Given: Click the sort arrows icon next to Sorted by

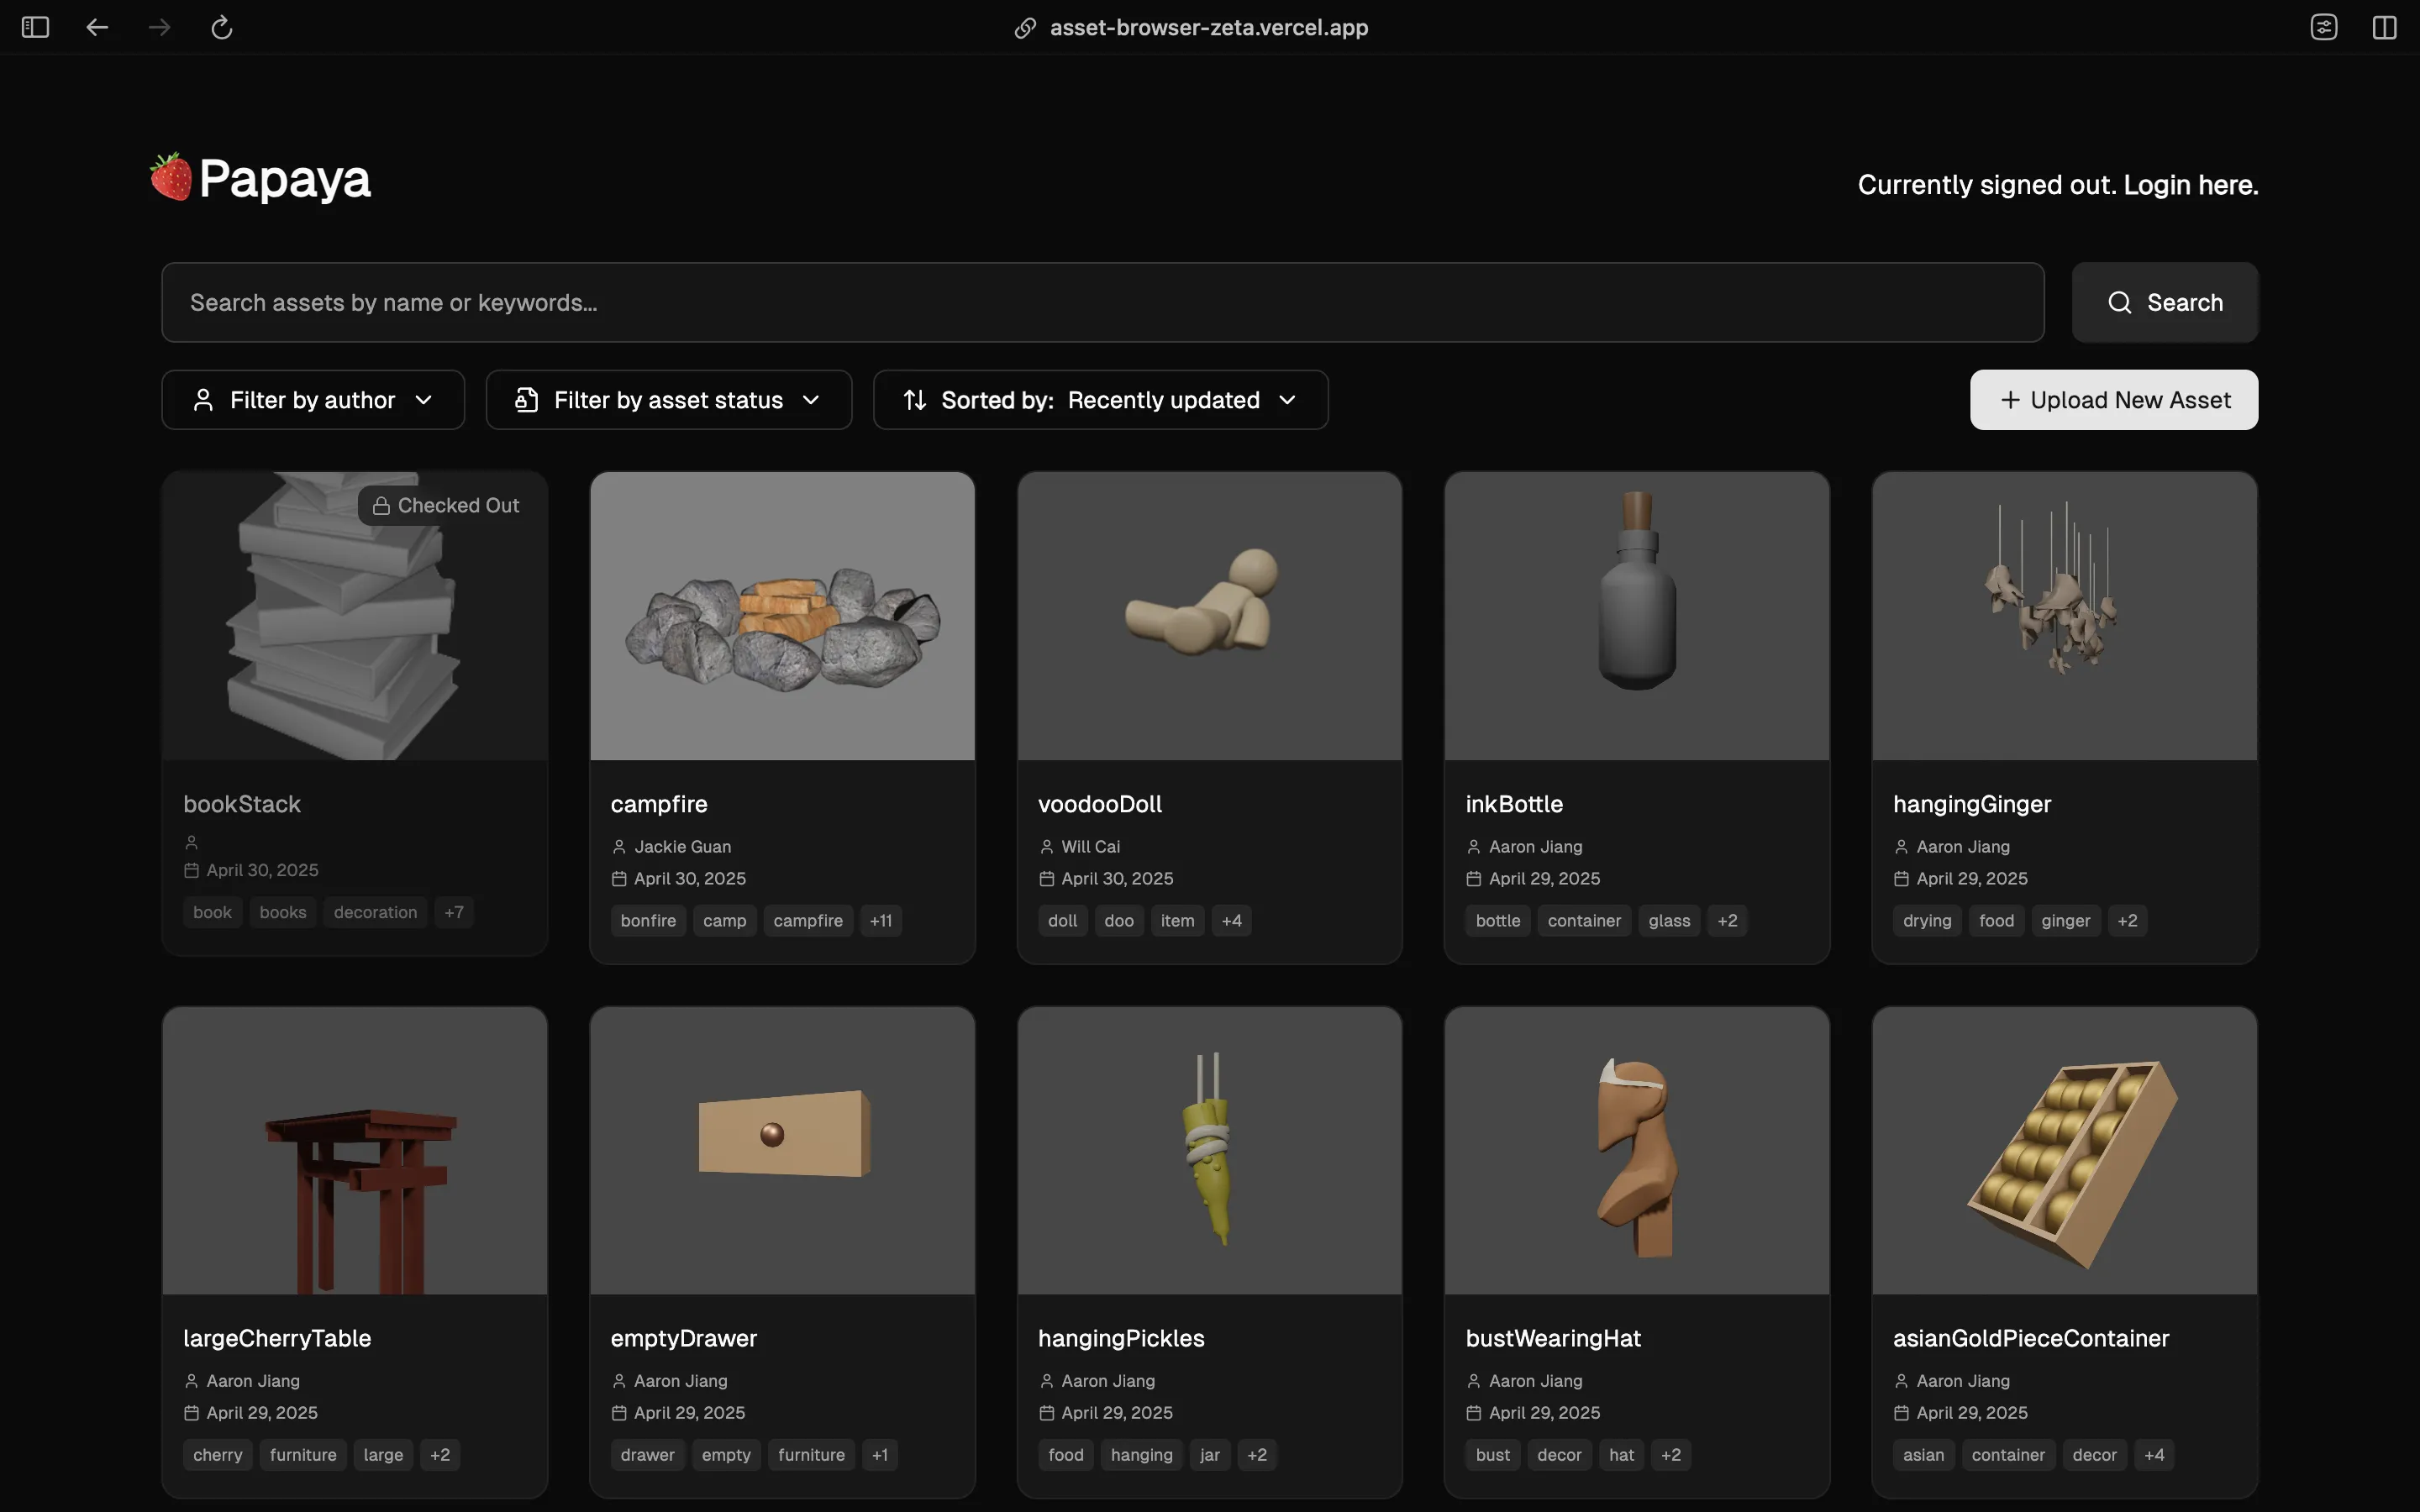Looking at the screenshot, I should [x=915, y=399].
